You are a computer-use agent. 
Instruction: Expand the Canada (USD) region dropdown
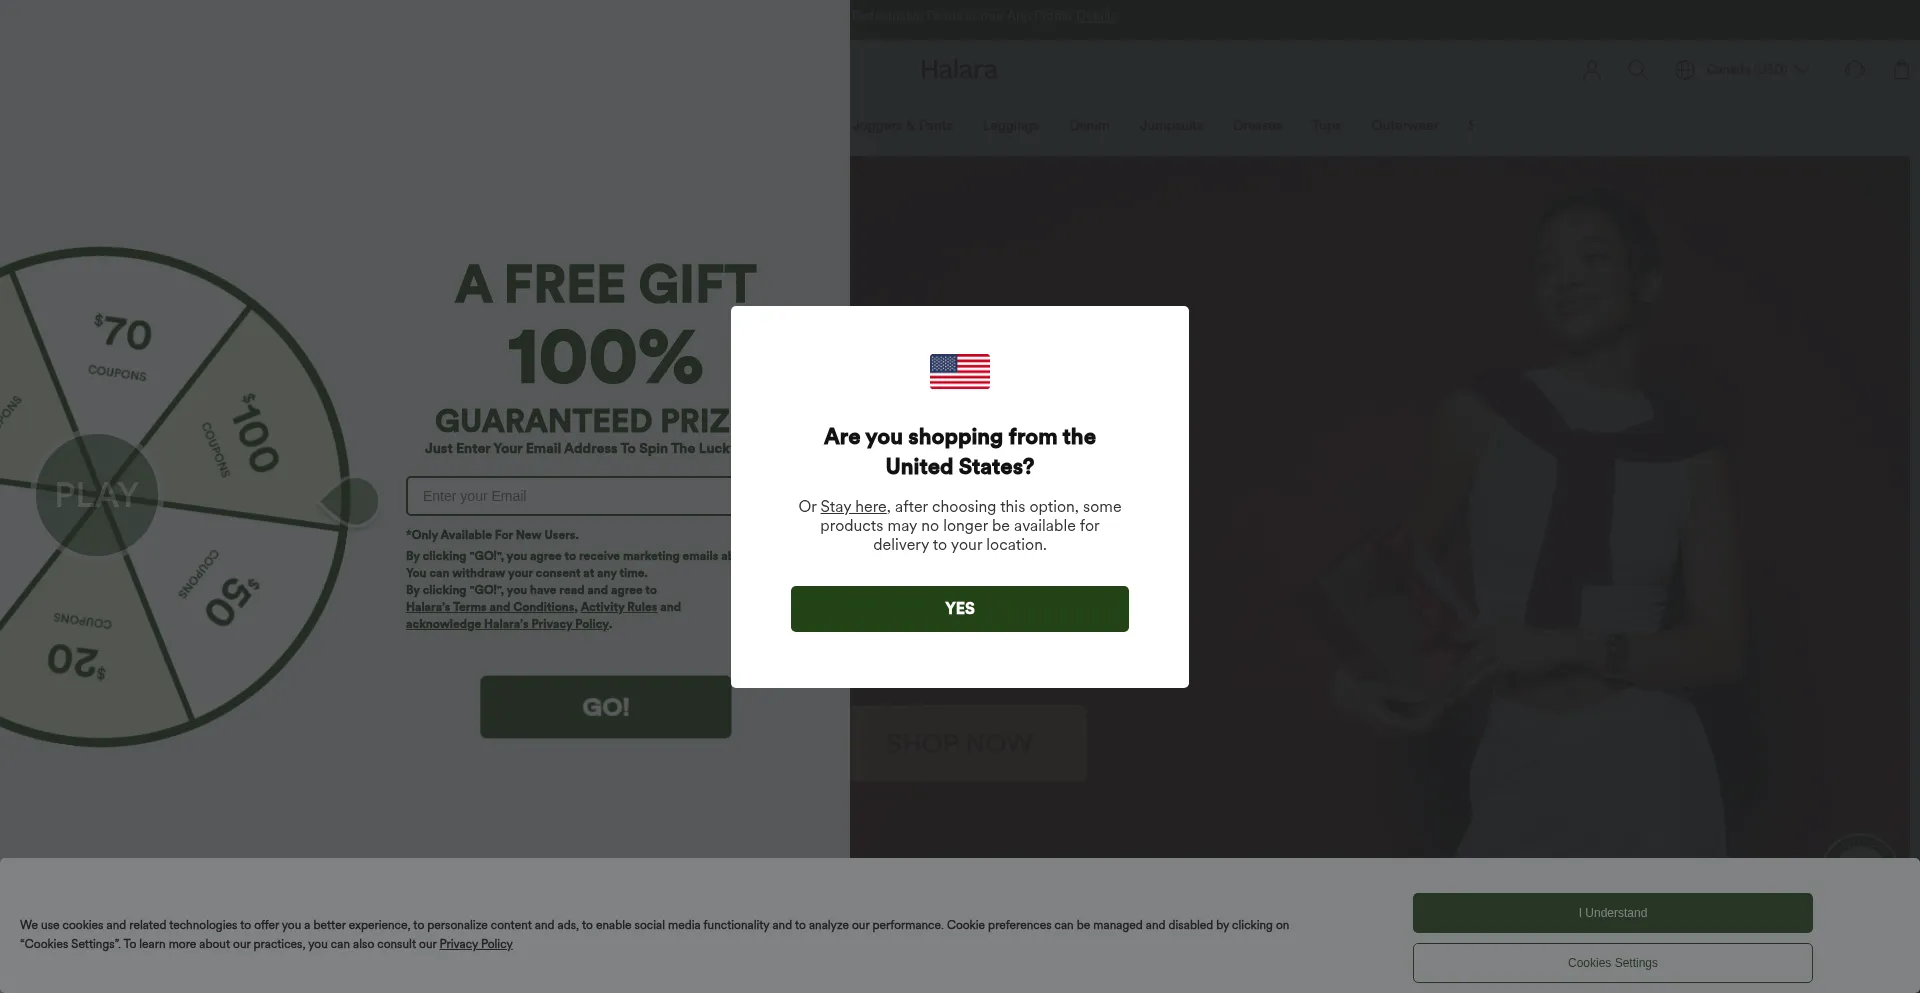[x=1757, y=69]
